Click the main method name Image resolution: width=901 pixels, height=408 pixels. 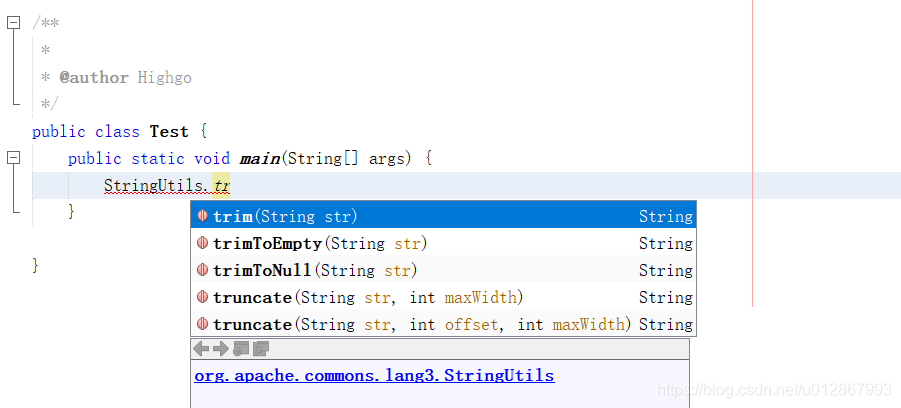pos(260,158)
